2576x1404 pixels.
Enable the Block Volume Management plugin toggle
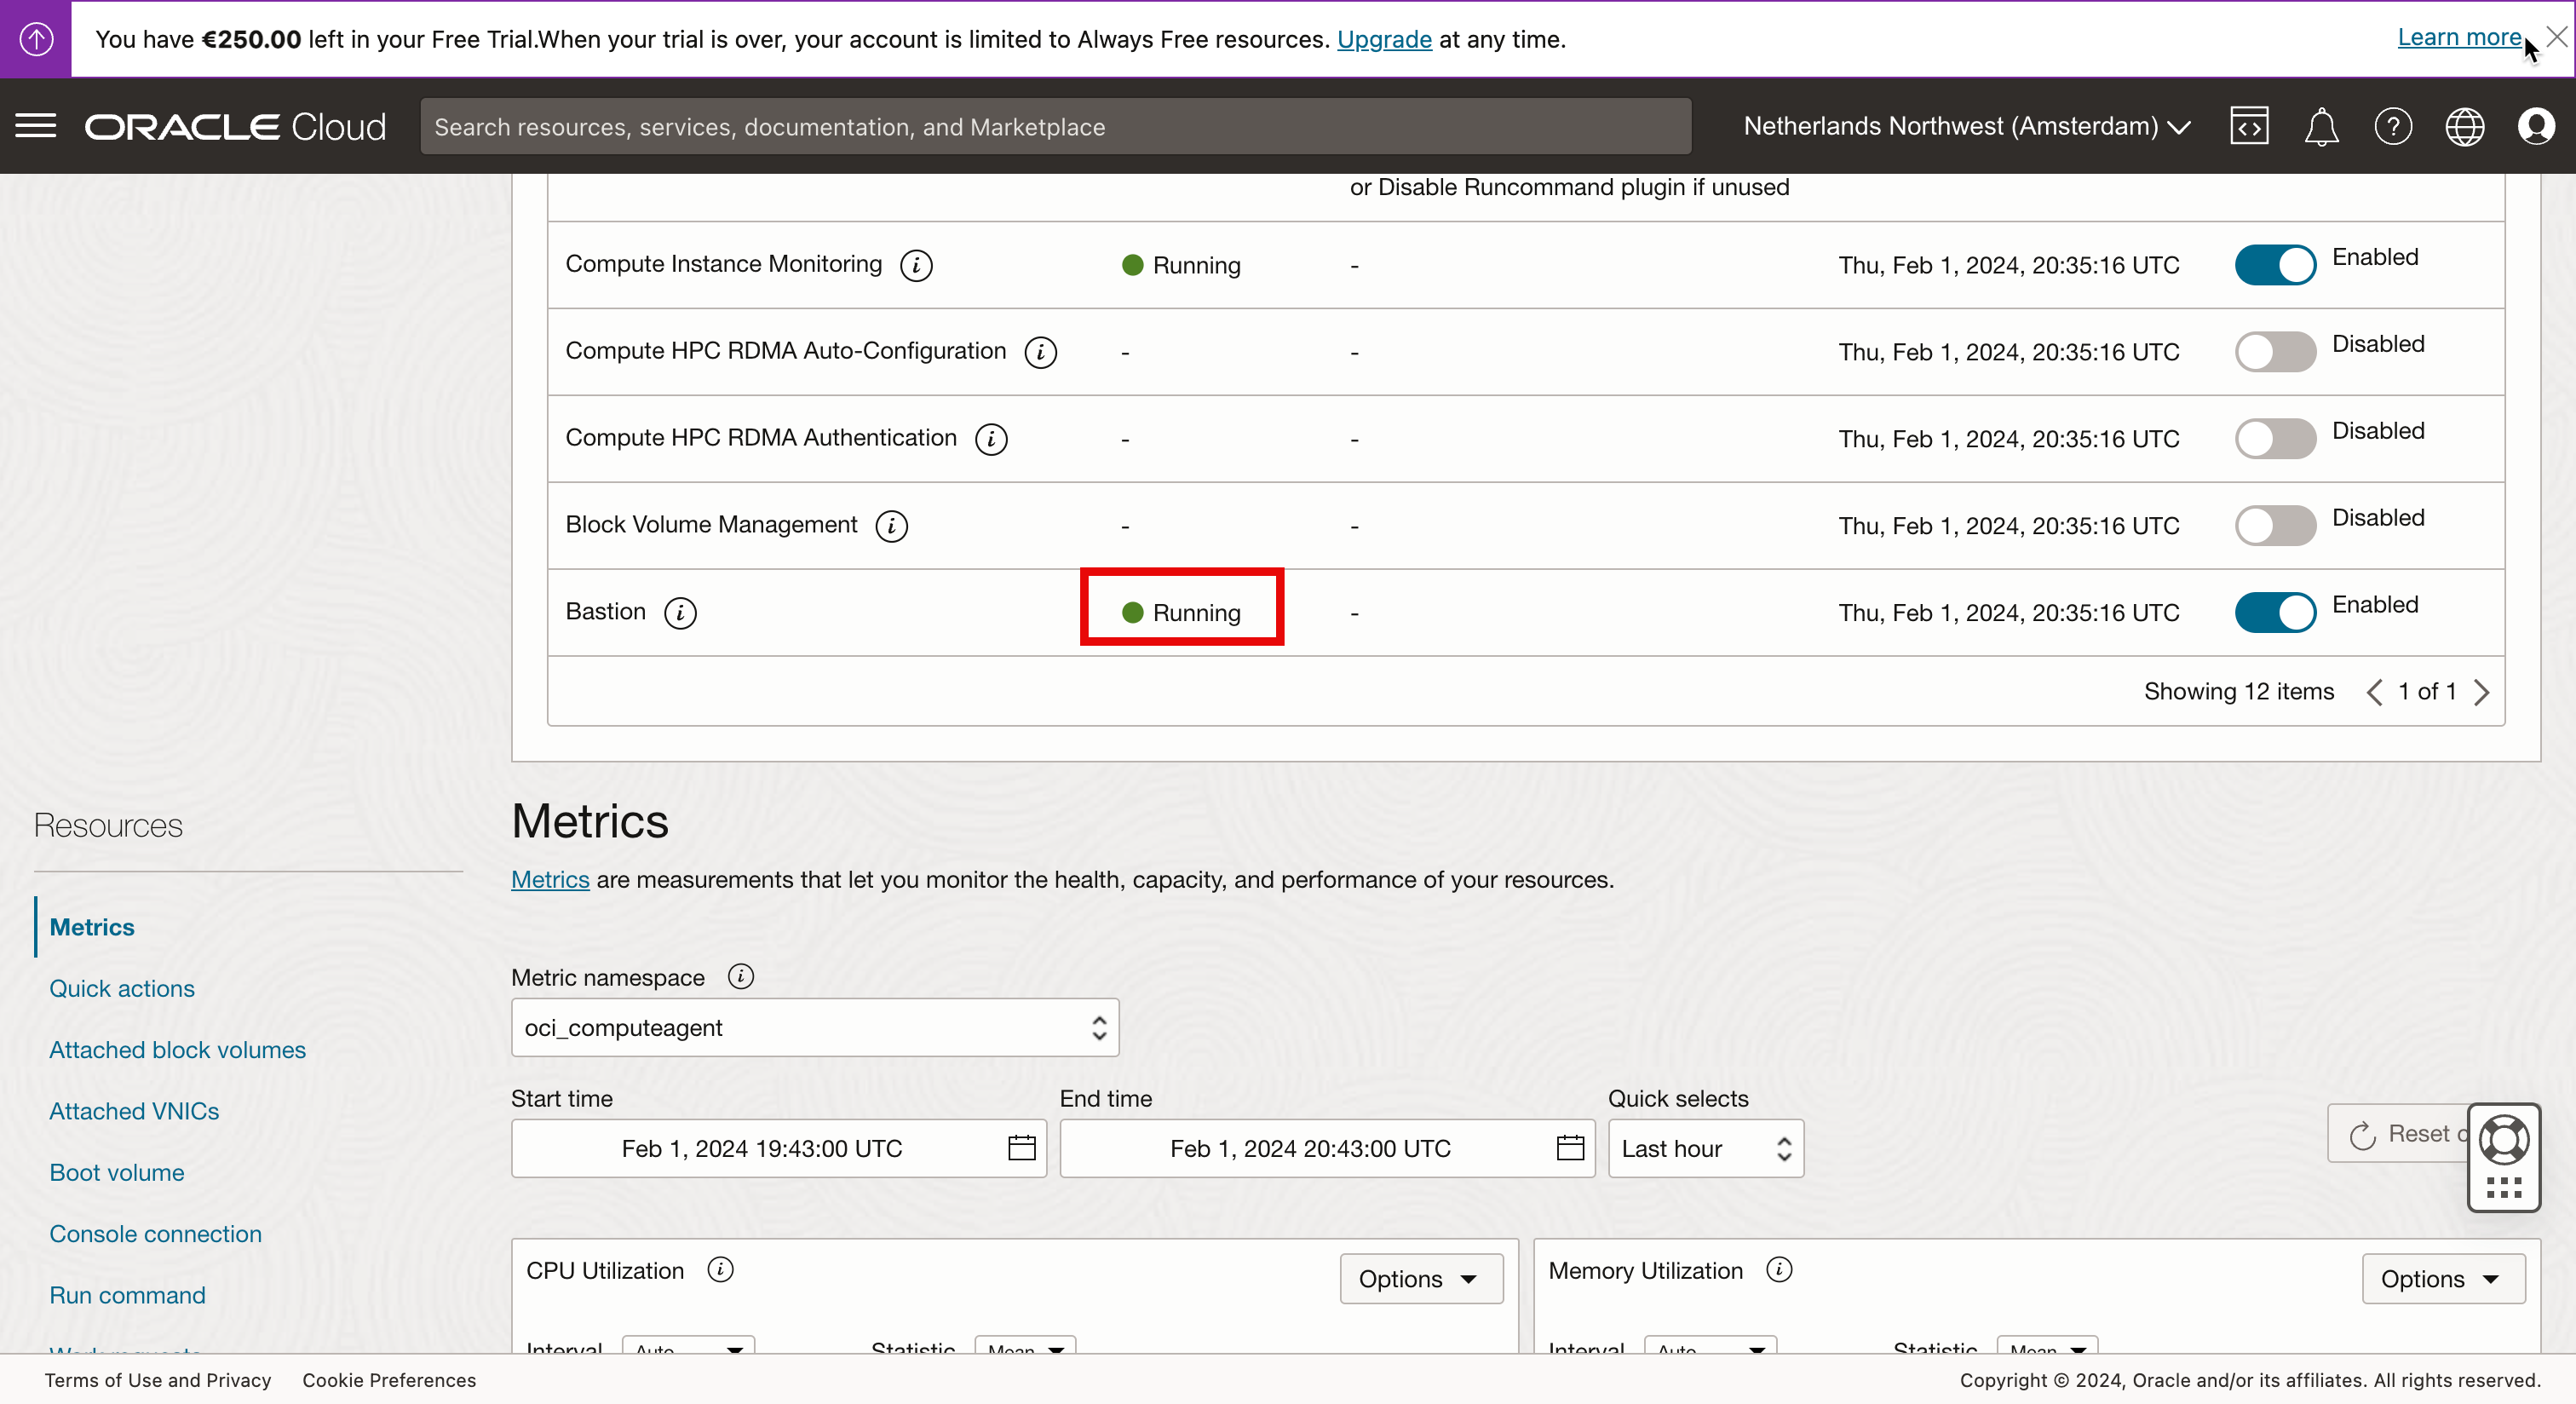2275,526
